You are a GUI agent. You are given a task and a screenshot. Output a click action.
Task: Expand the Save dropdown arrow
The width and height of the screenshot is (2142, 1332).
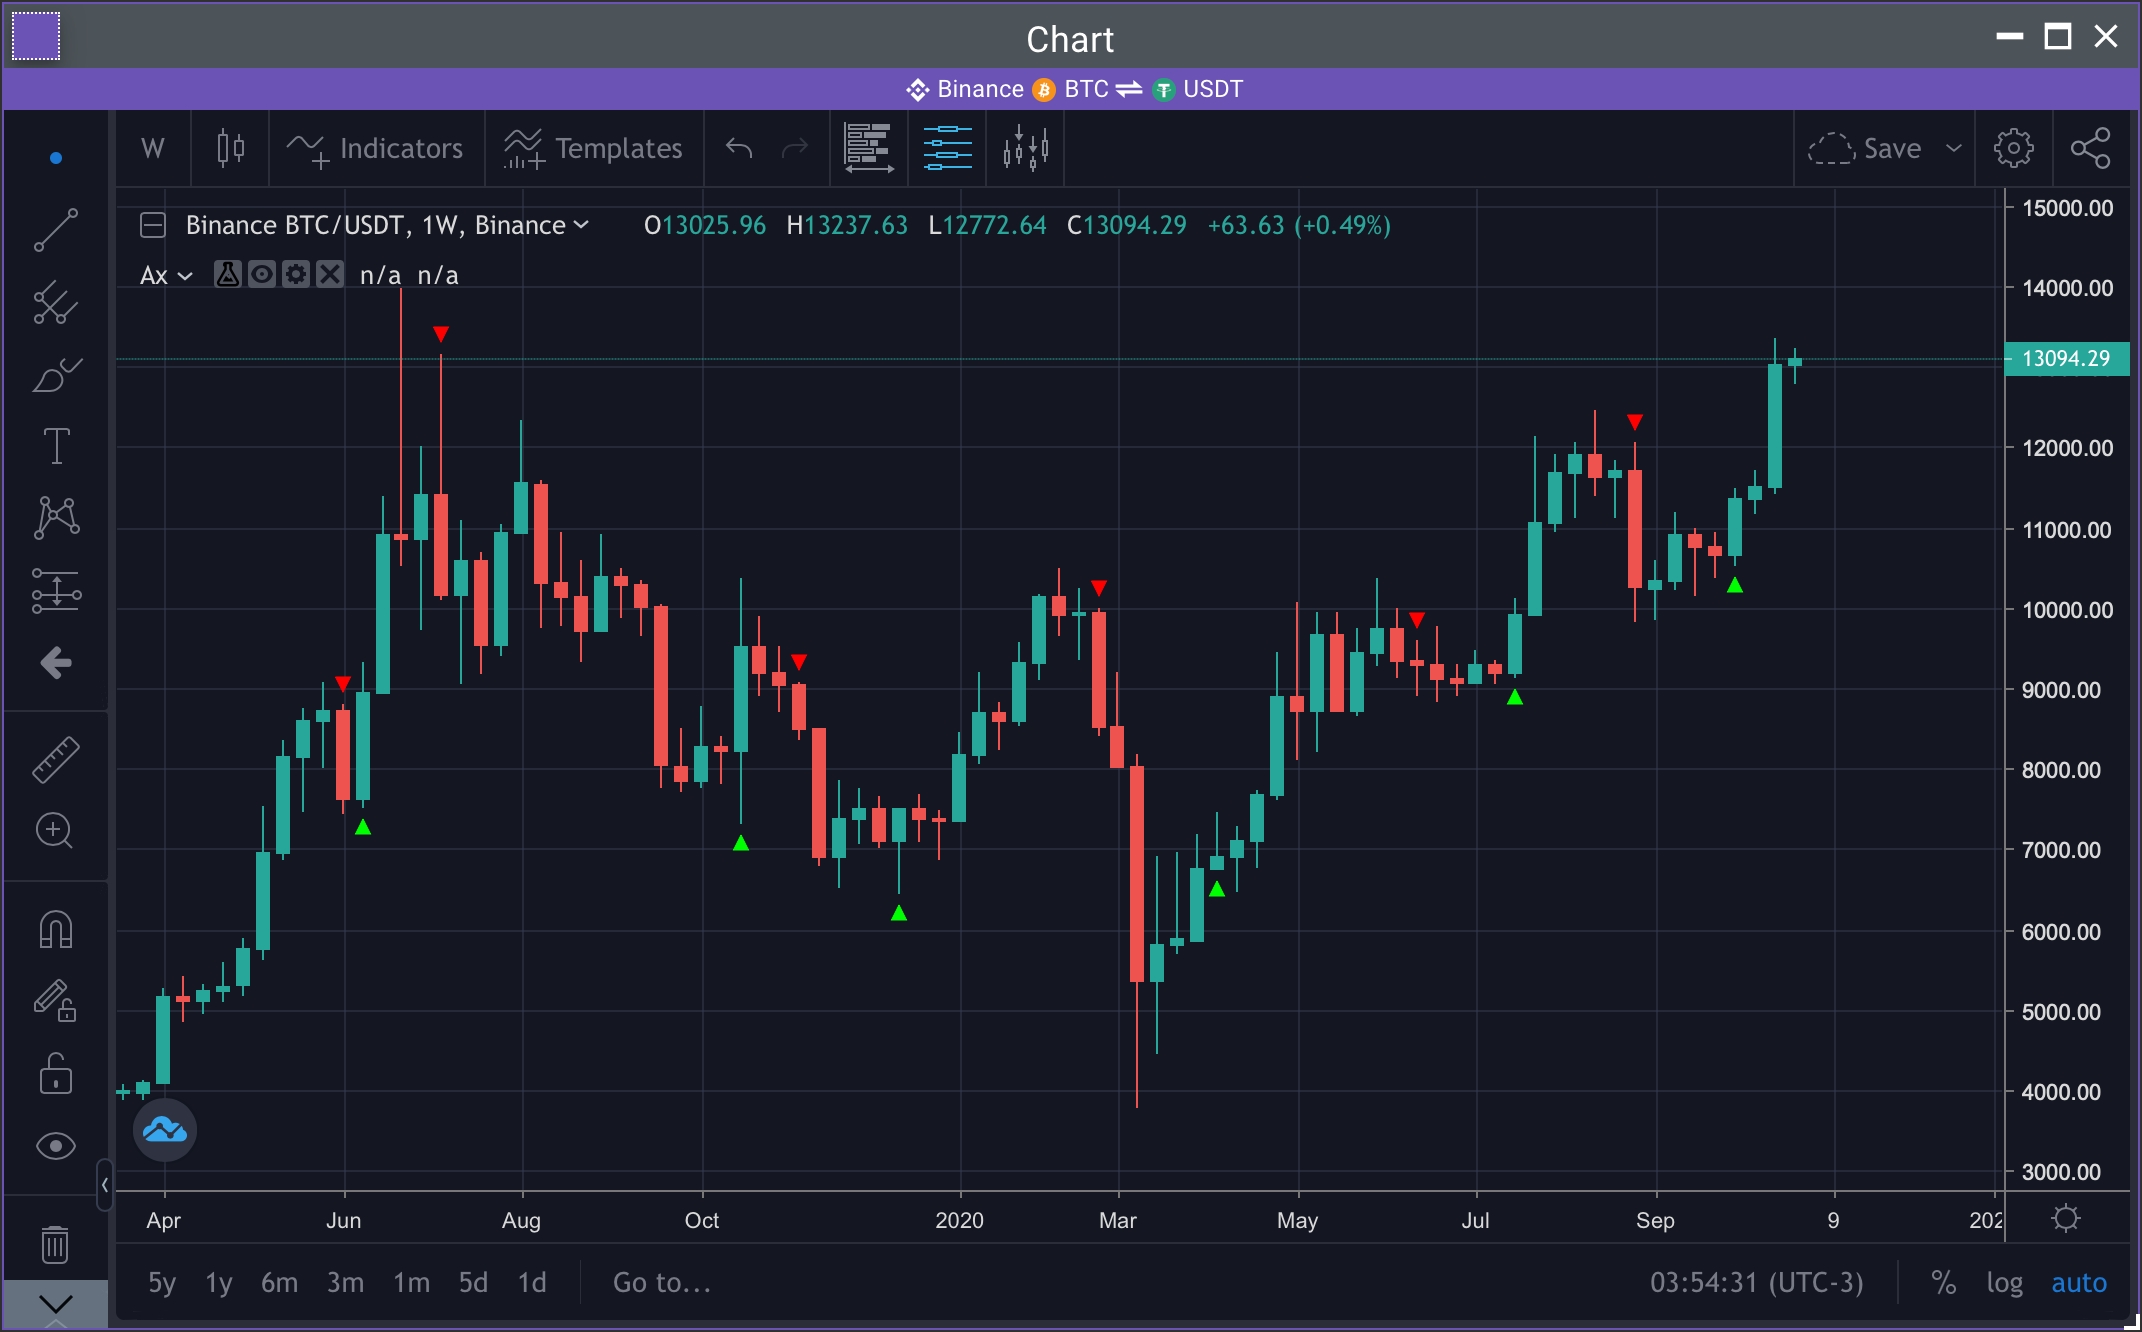click(1953, 148)
